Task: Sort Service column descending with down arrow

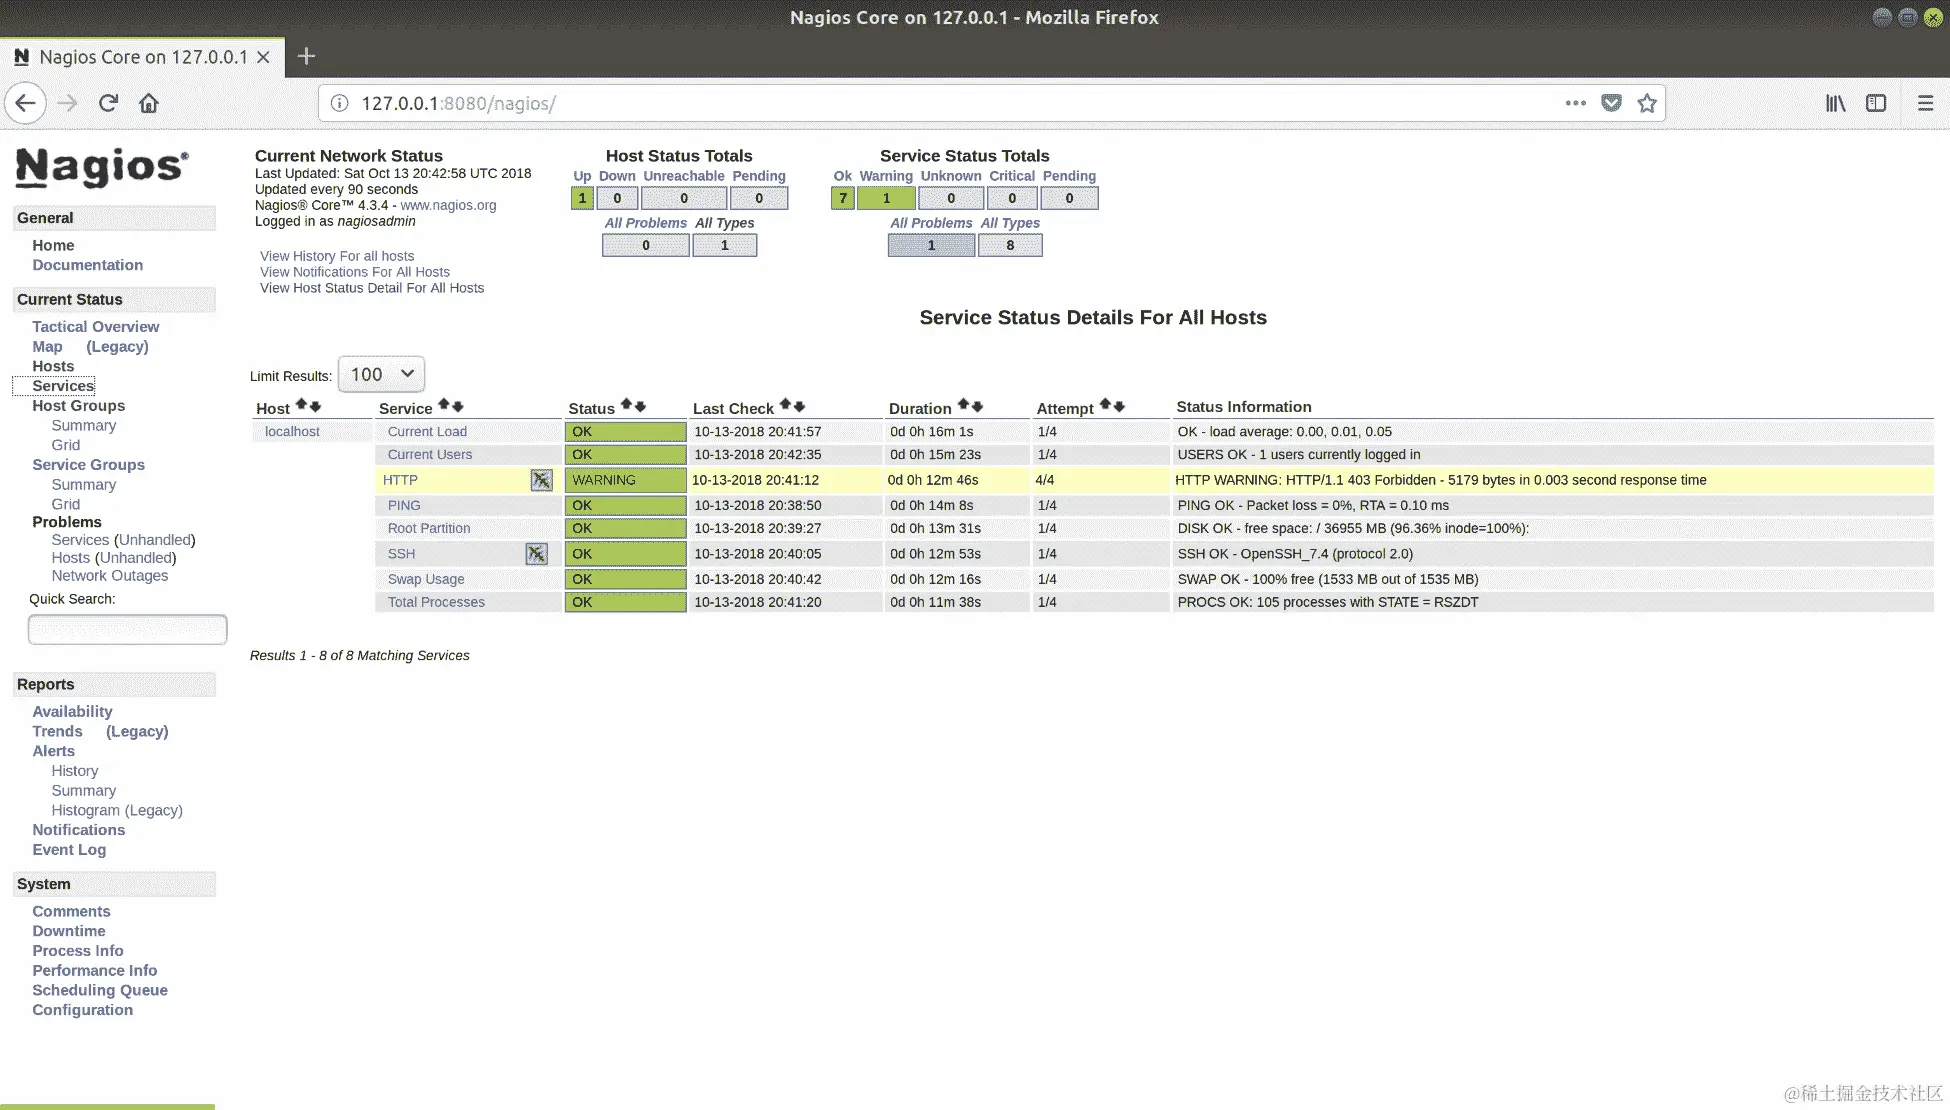Action: [458, 406]
